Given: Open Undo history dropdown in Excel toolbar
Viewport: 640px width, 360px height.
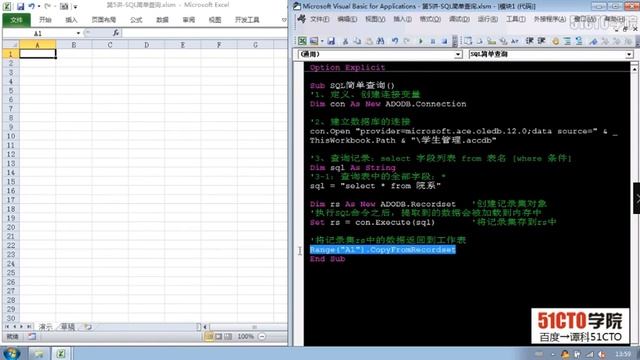Looking at the screenshot, I should point(39,6).
